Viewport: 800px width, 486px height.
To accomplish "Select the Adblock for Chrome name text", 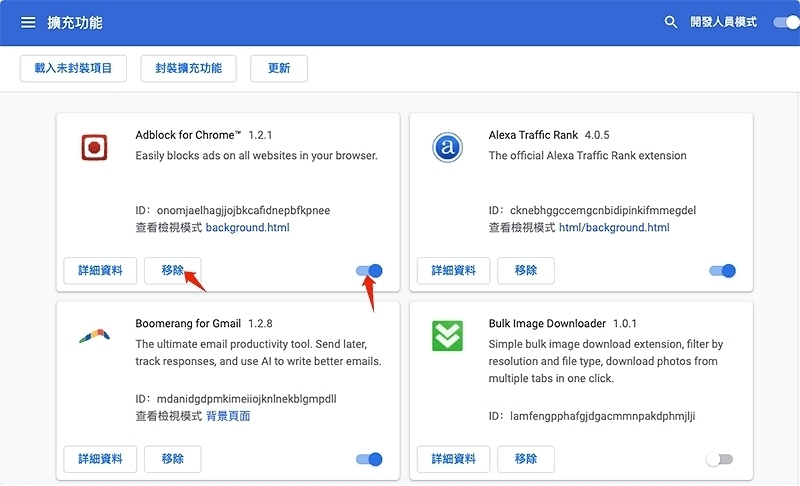I will click(188, 135).
